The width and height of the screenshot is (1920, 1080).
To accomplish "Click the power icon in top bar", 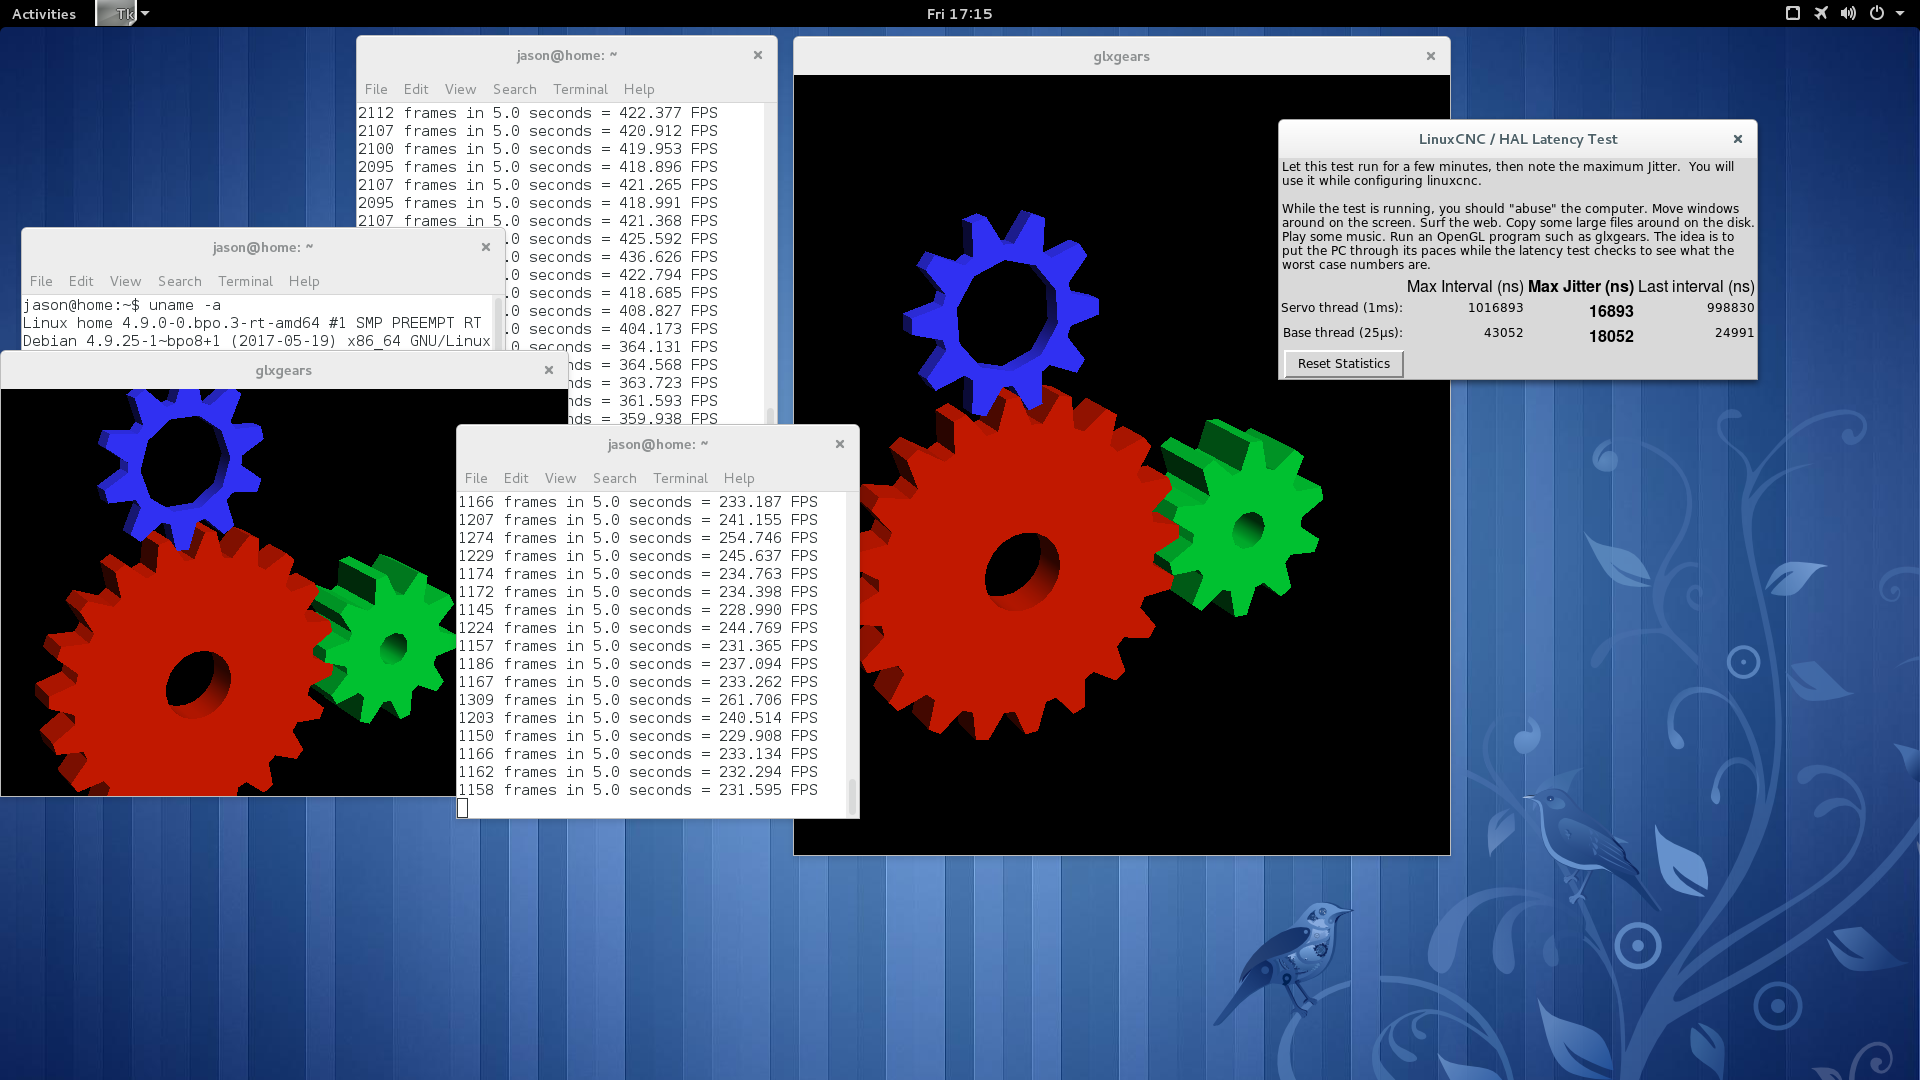I will [1877, 14].
